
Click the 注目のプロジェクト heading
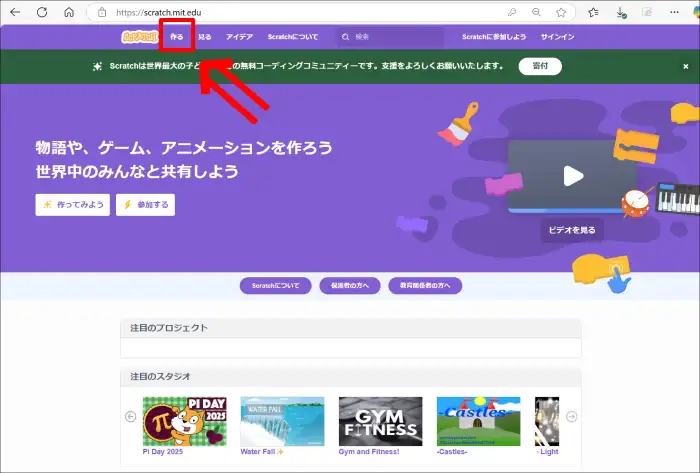click(169, 328)
